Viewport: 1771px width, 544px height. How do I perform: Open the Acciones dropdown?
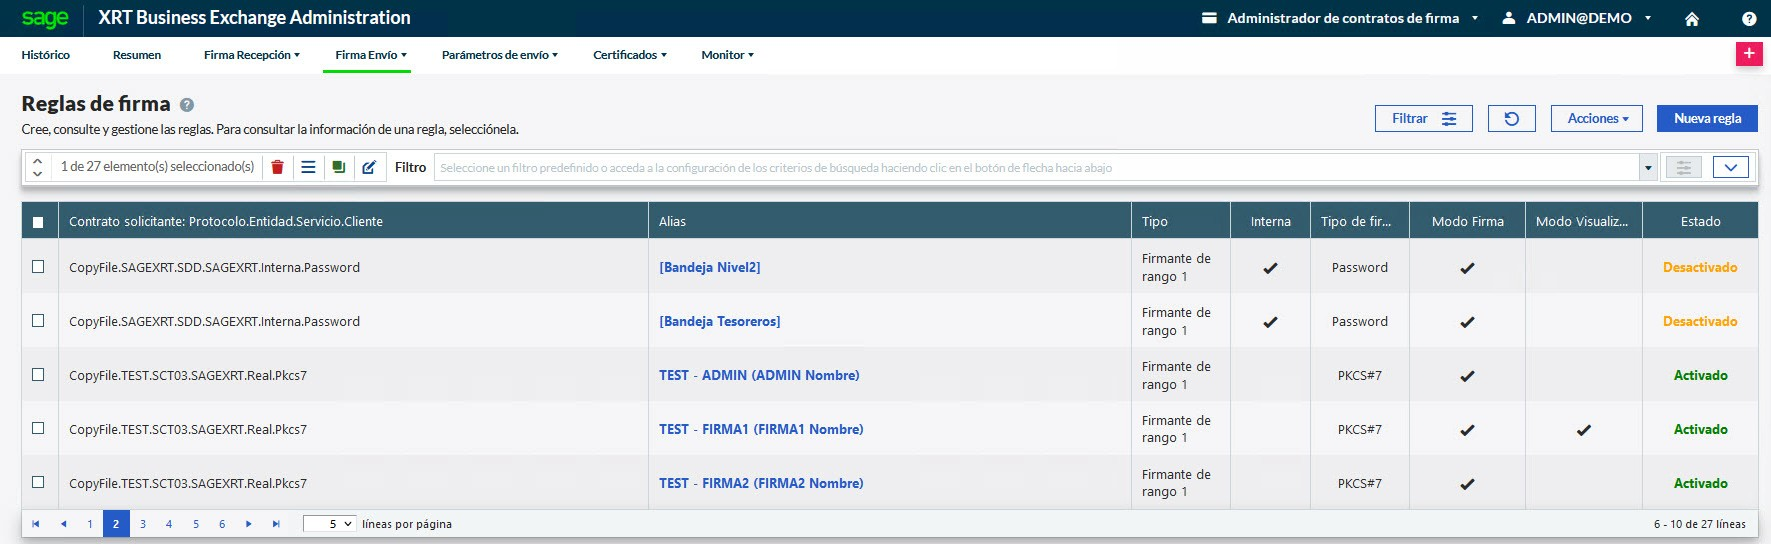[1597, 118]
